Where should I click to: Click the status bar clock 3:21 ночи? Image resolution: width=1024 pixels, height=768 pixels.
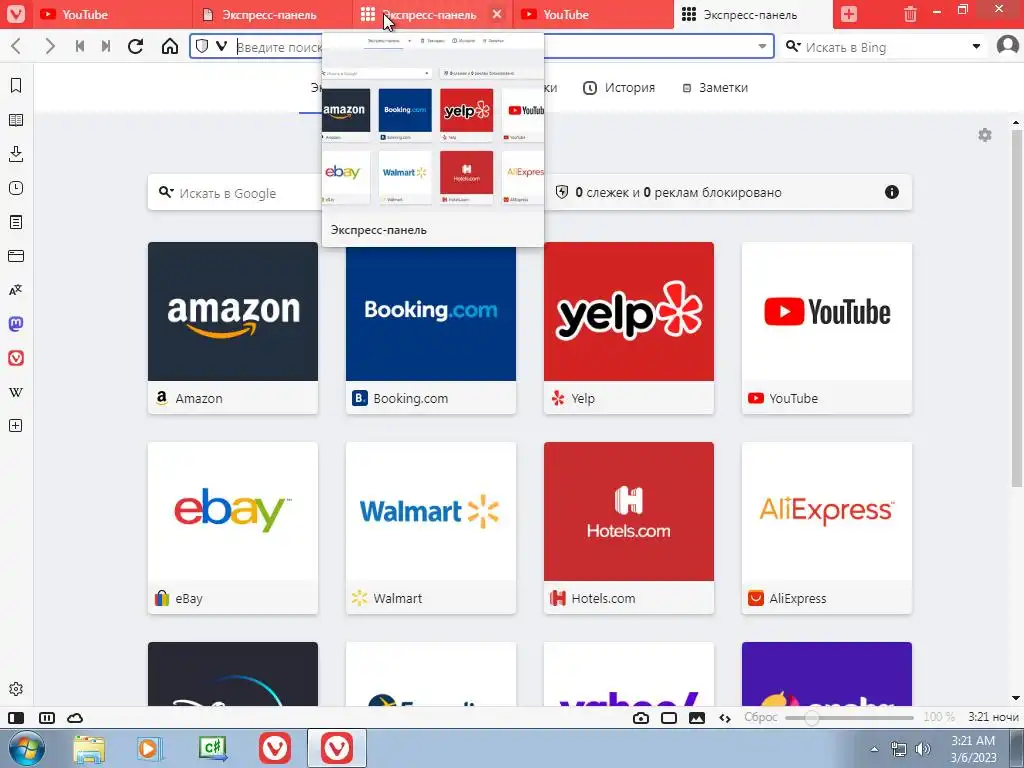click(993, 717)
